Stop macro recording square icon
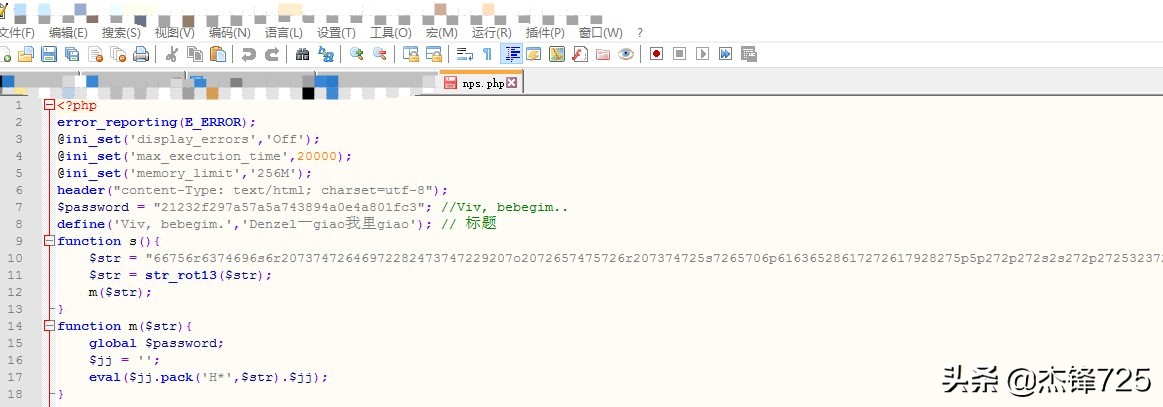 click(x=679, y=53)
